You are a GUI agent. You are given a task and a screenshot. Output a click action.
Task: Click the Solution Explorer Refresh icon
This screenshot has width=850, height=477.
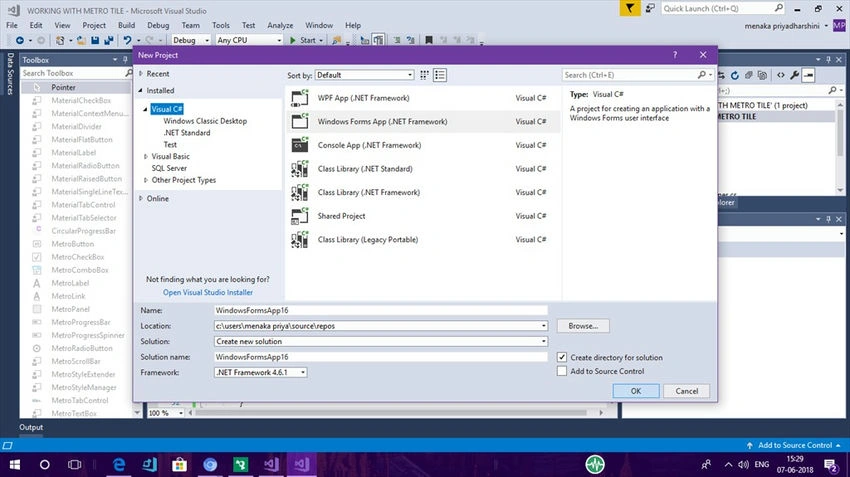pyautogui.click(x=735, y=75)
